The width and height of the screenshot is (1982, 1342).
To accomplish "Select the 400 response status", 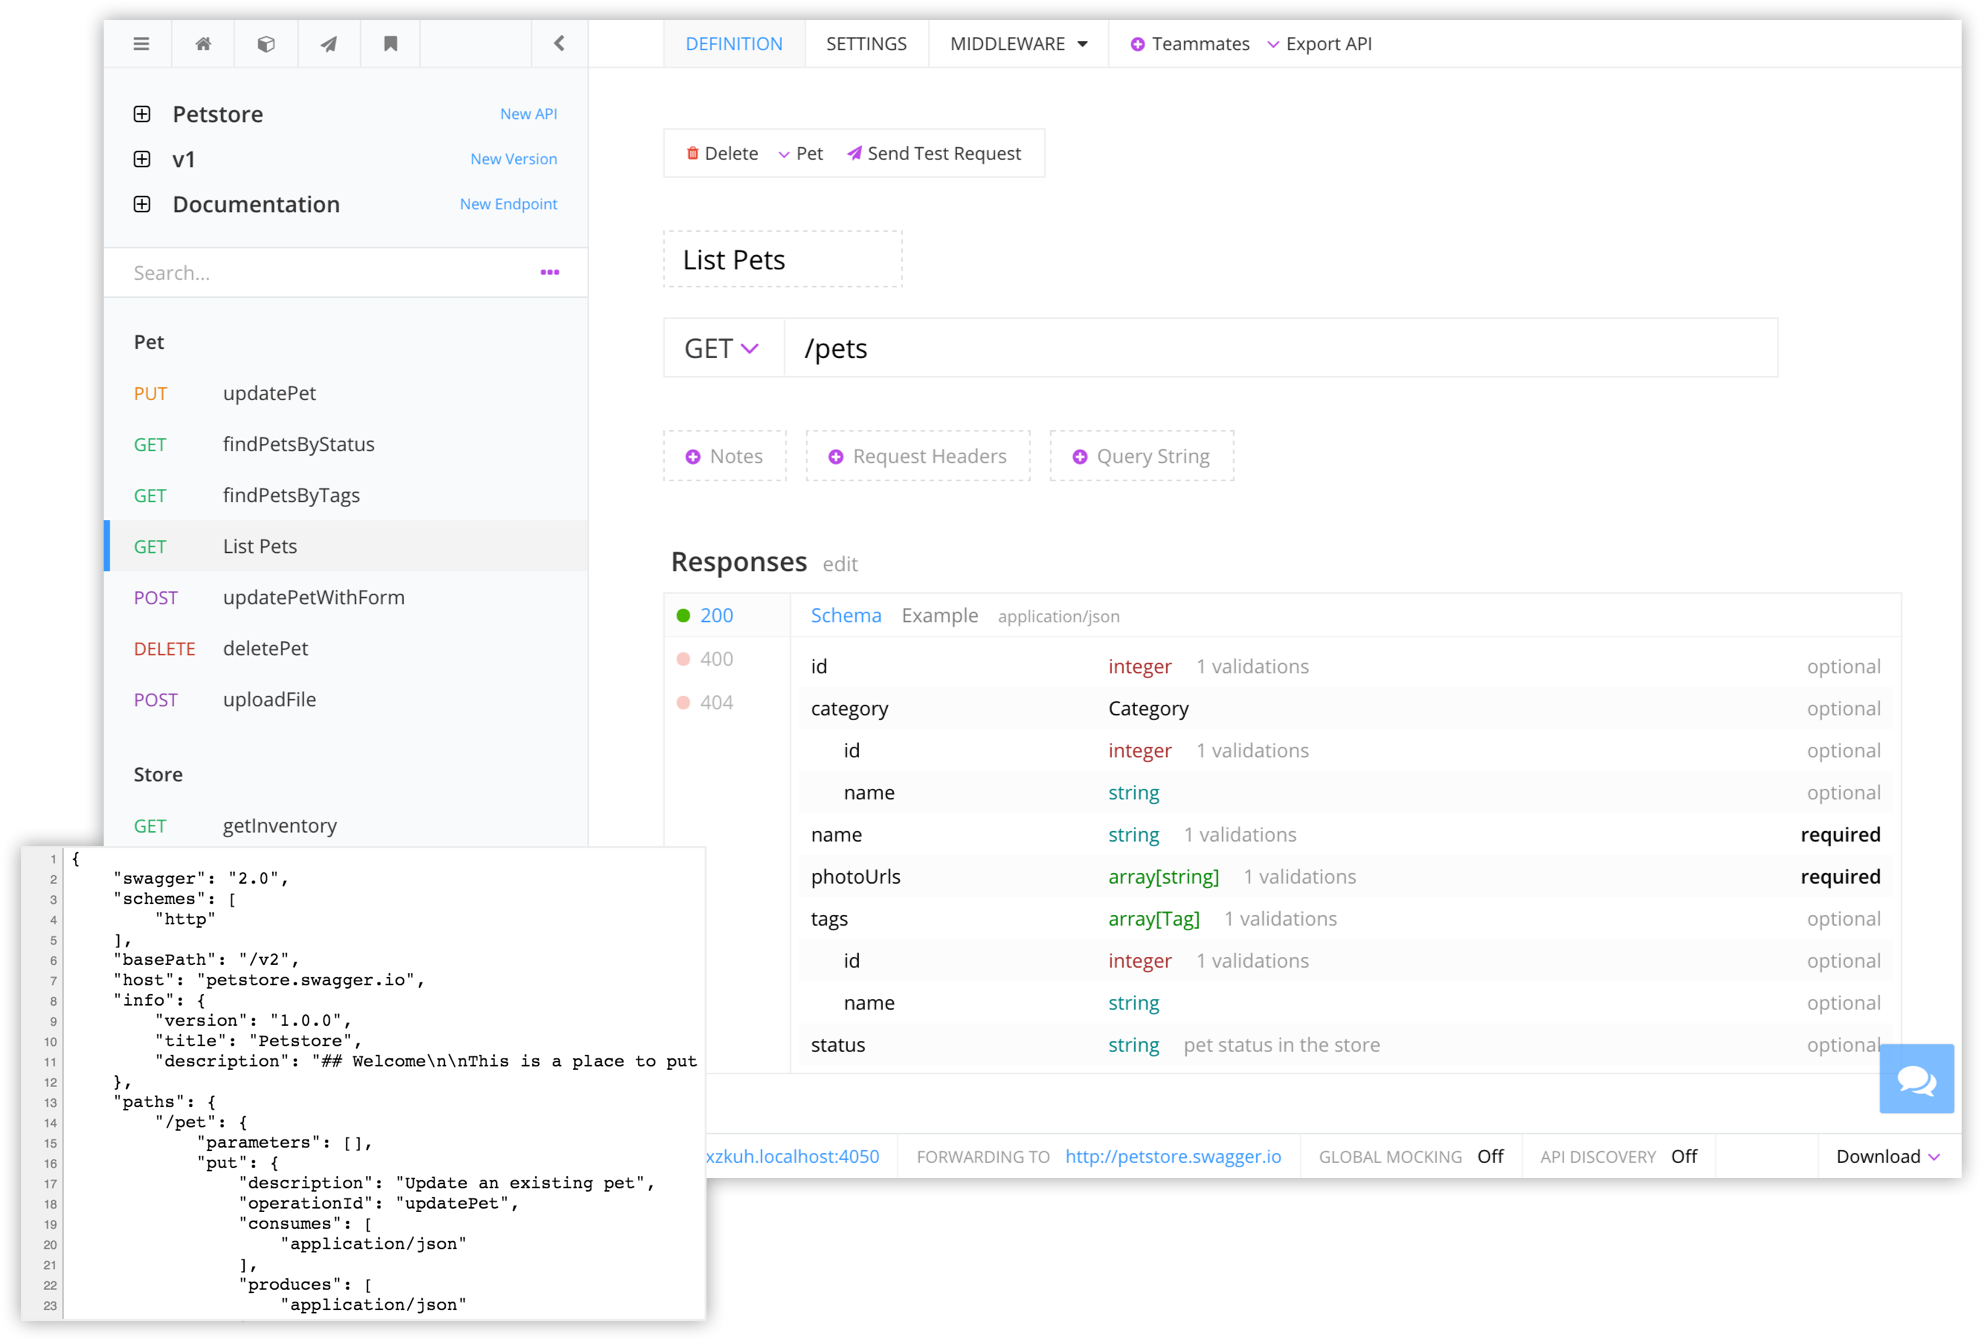I will (716, 659).
